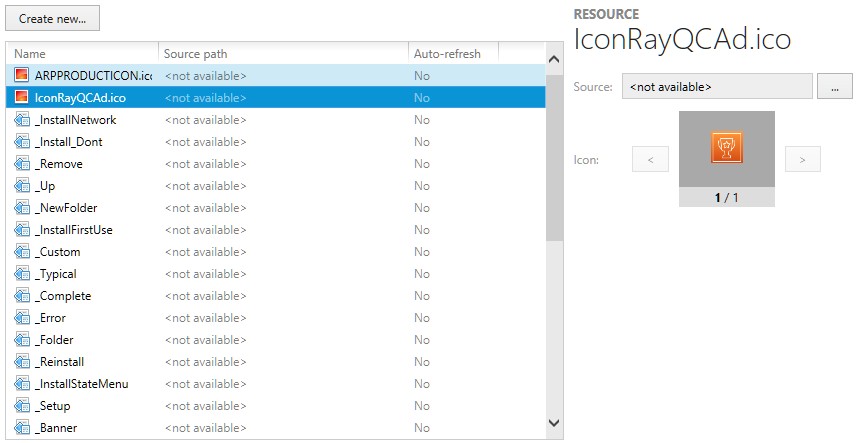Sort by Source path column header
This screenshot has width=858, height=443.
(x=283, y=53)
